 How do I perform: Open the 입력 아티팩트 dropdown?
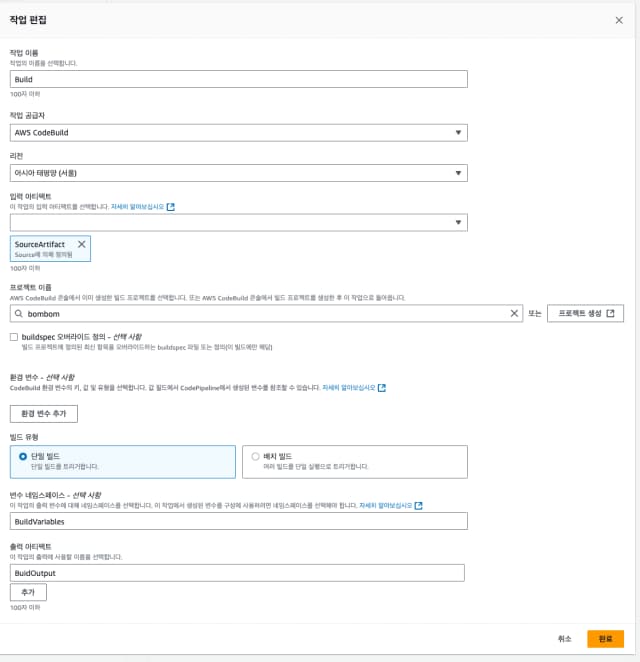[239, 222]
